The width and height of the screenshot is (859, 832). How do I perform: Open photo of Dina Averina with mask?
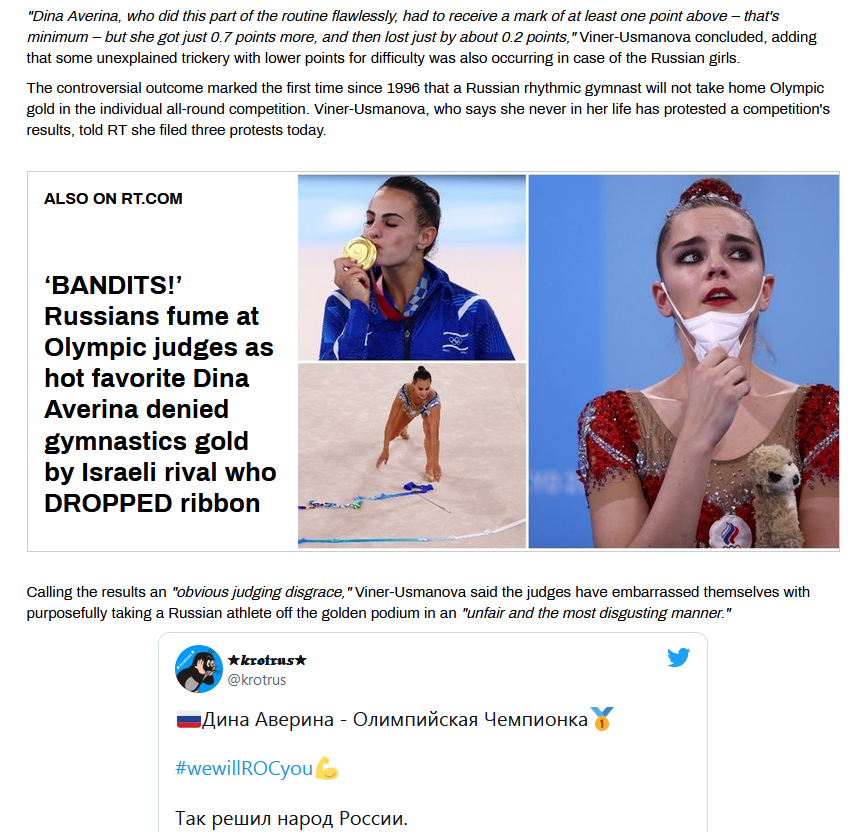pyautogui.click(x=683, y=361)
